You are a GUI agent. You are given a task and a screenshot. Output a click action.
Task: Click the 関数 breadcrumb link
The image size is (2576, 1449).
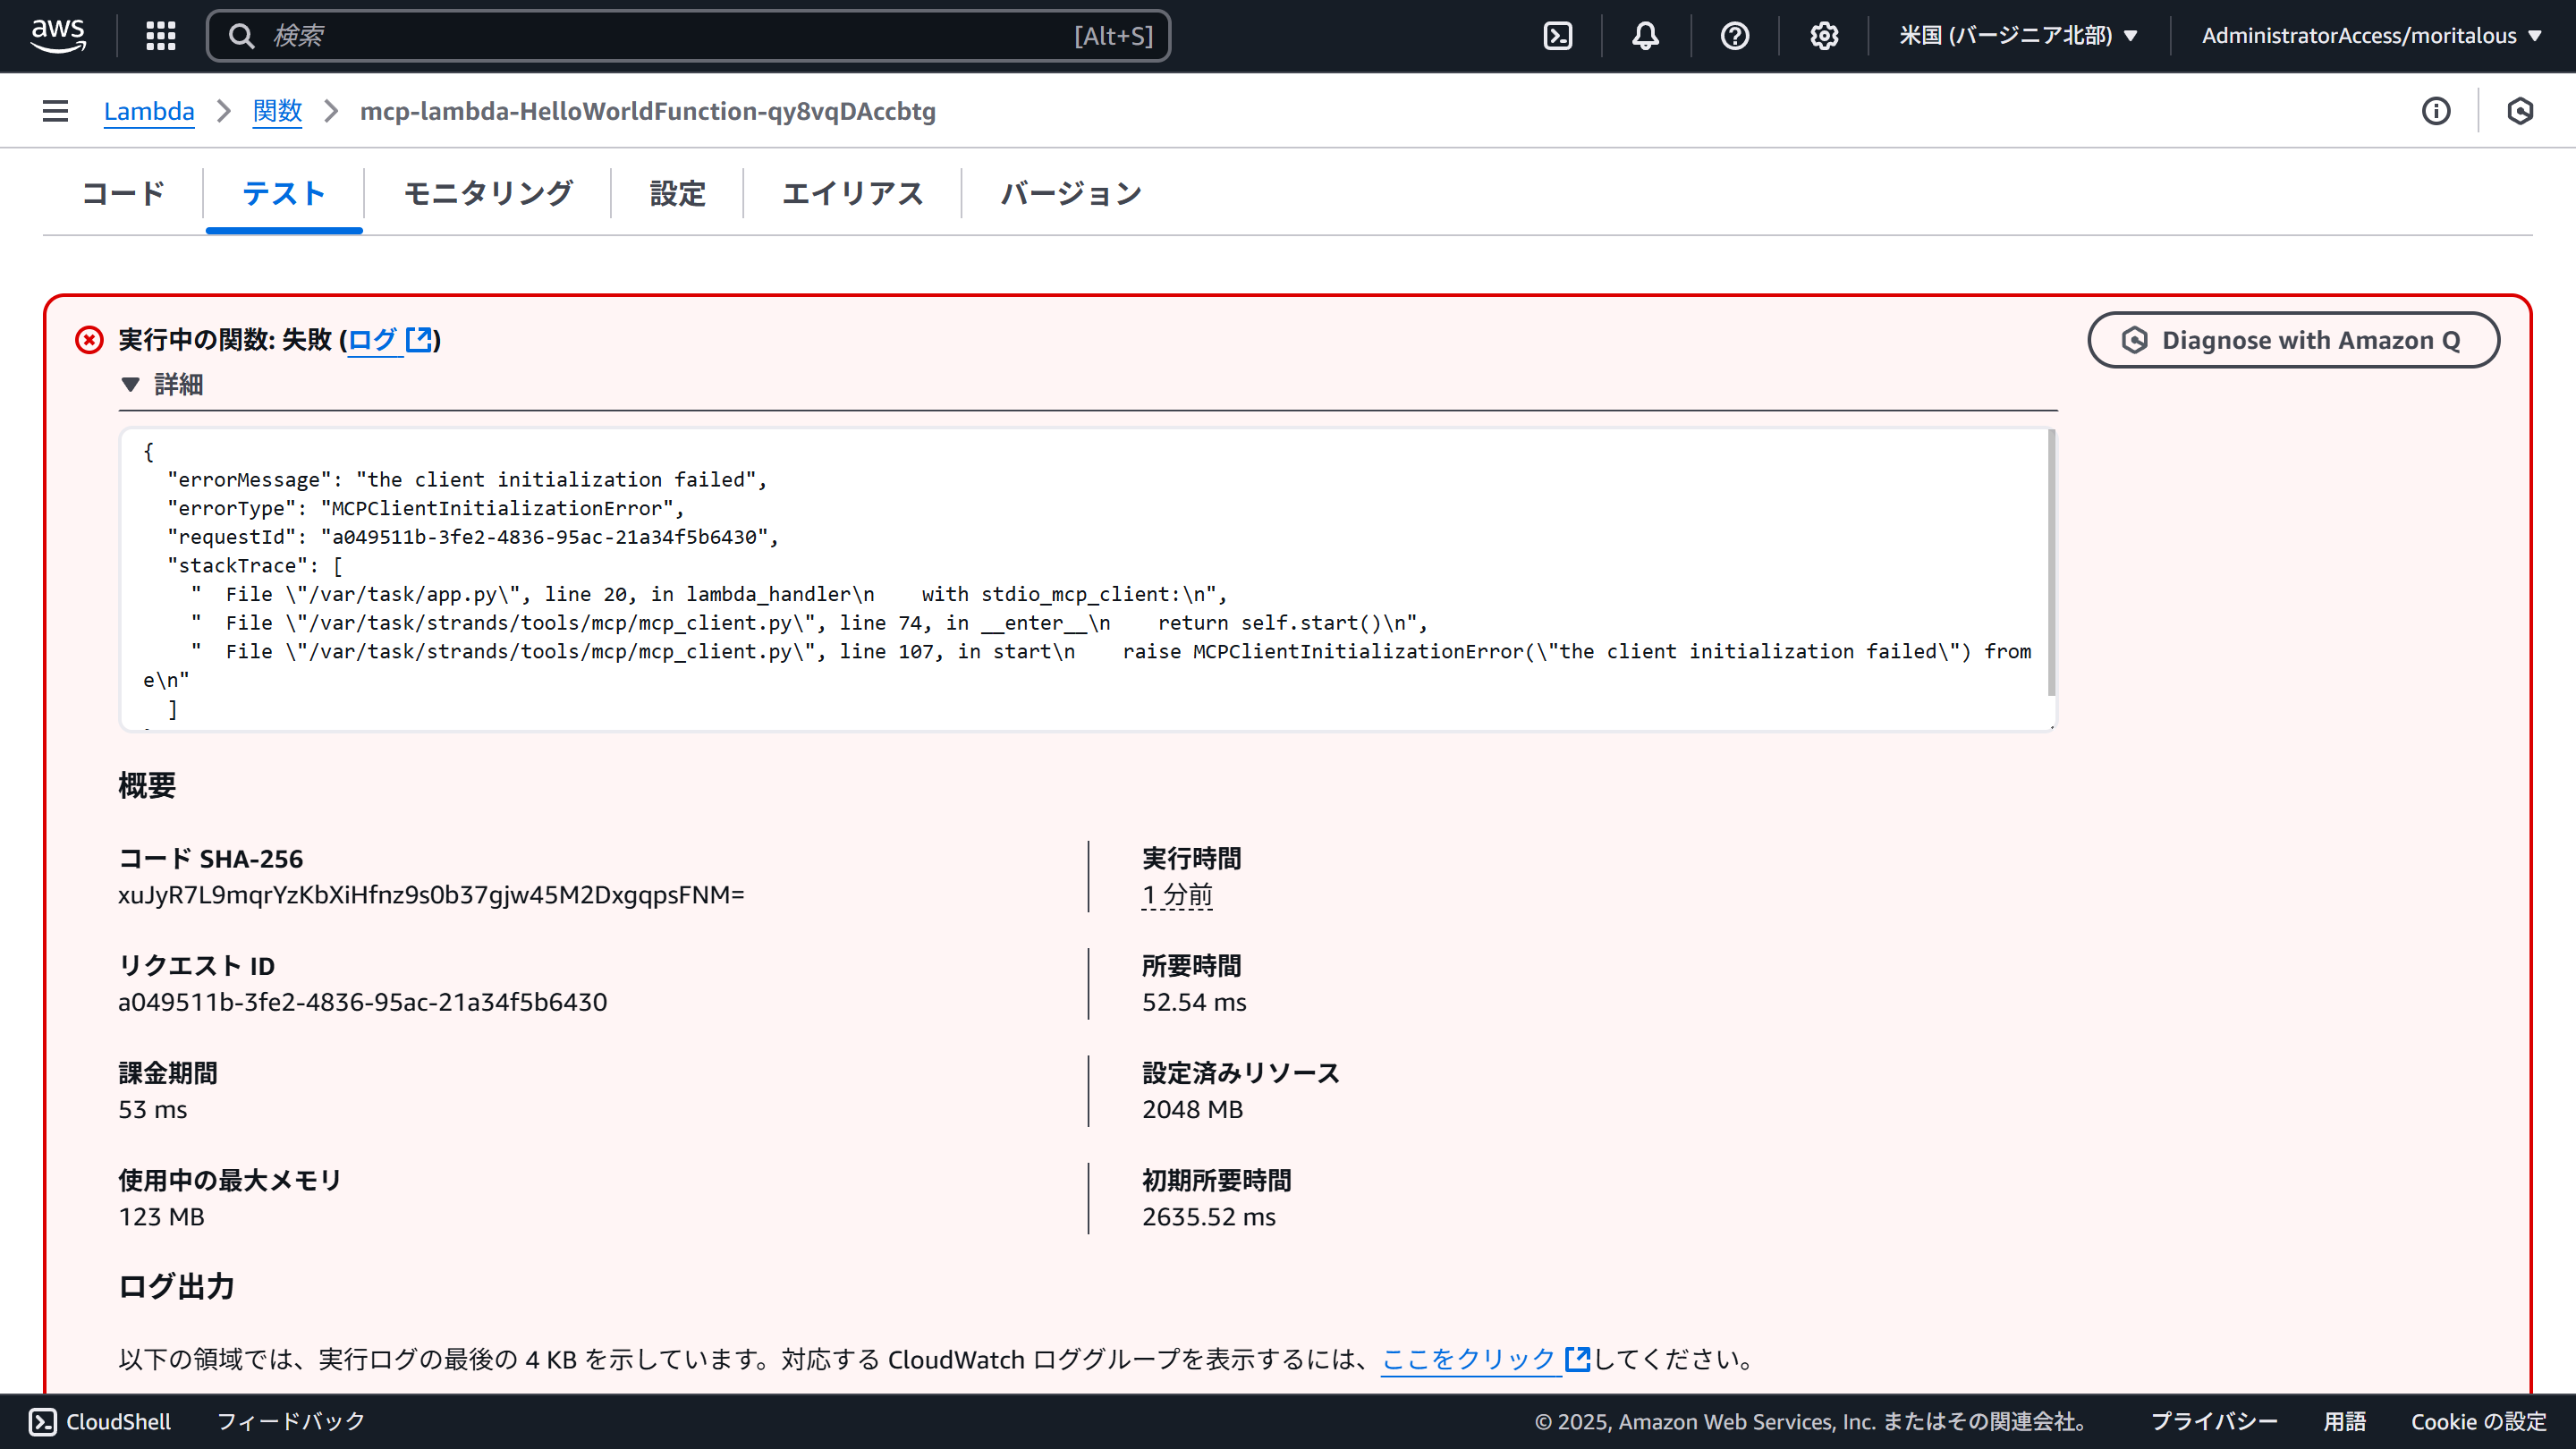coord(277,111)
